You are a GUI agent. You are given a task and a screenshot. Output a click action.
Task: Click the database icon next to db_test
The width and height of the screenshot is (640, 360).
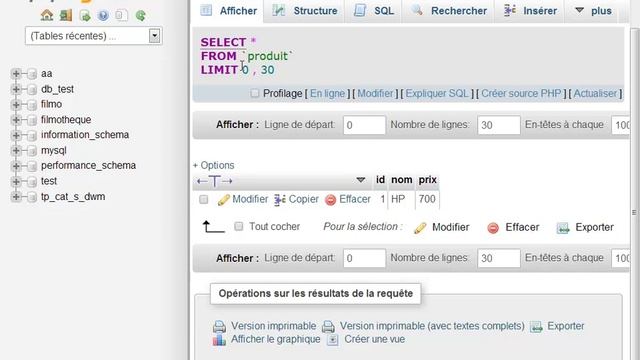(x=32, y=89)
